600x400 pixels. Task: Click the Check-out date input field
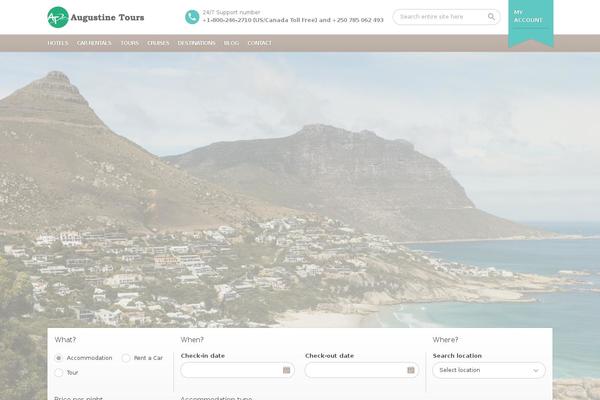[x=362, y=370]
